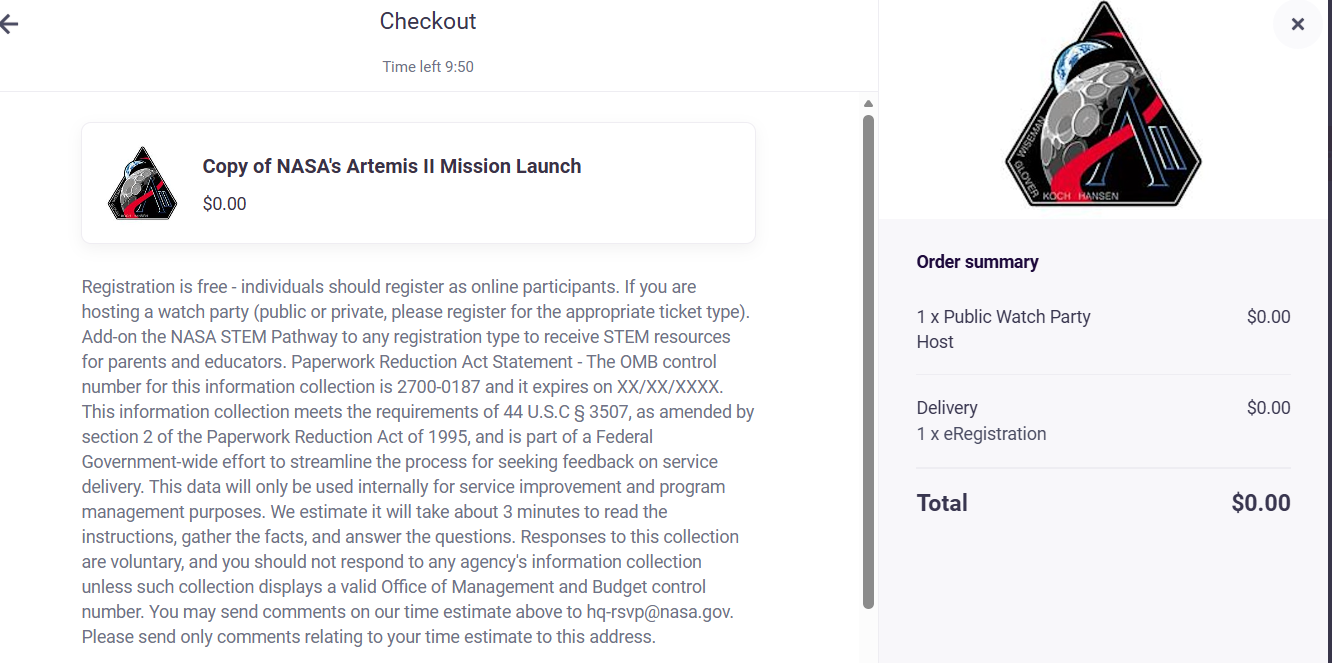Click the Order summary heading
Screen dimensions: 1332x663
tap(977, 262)
